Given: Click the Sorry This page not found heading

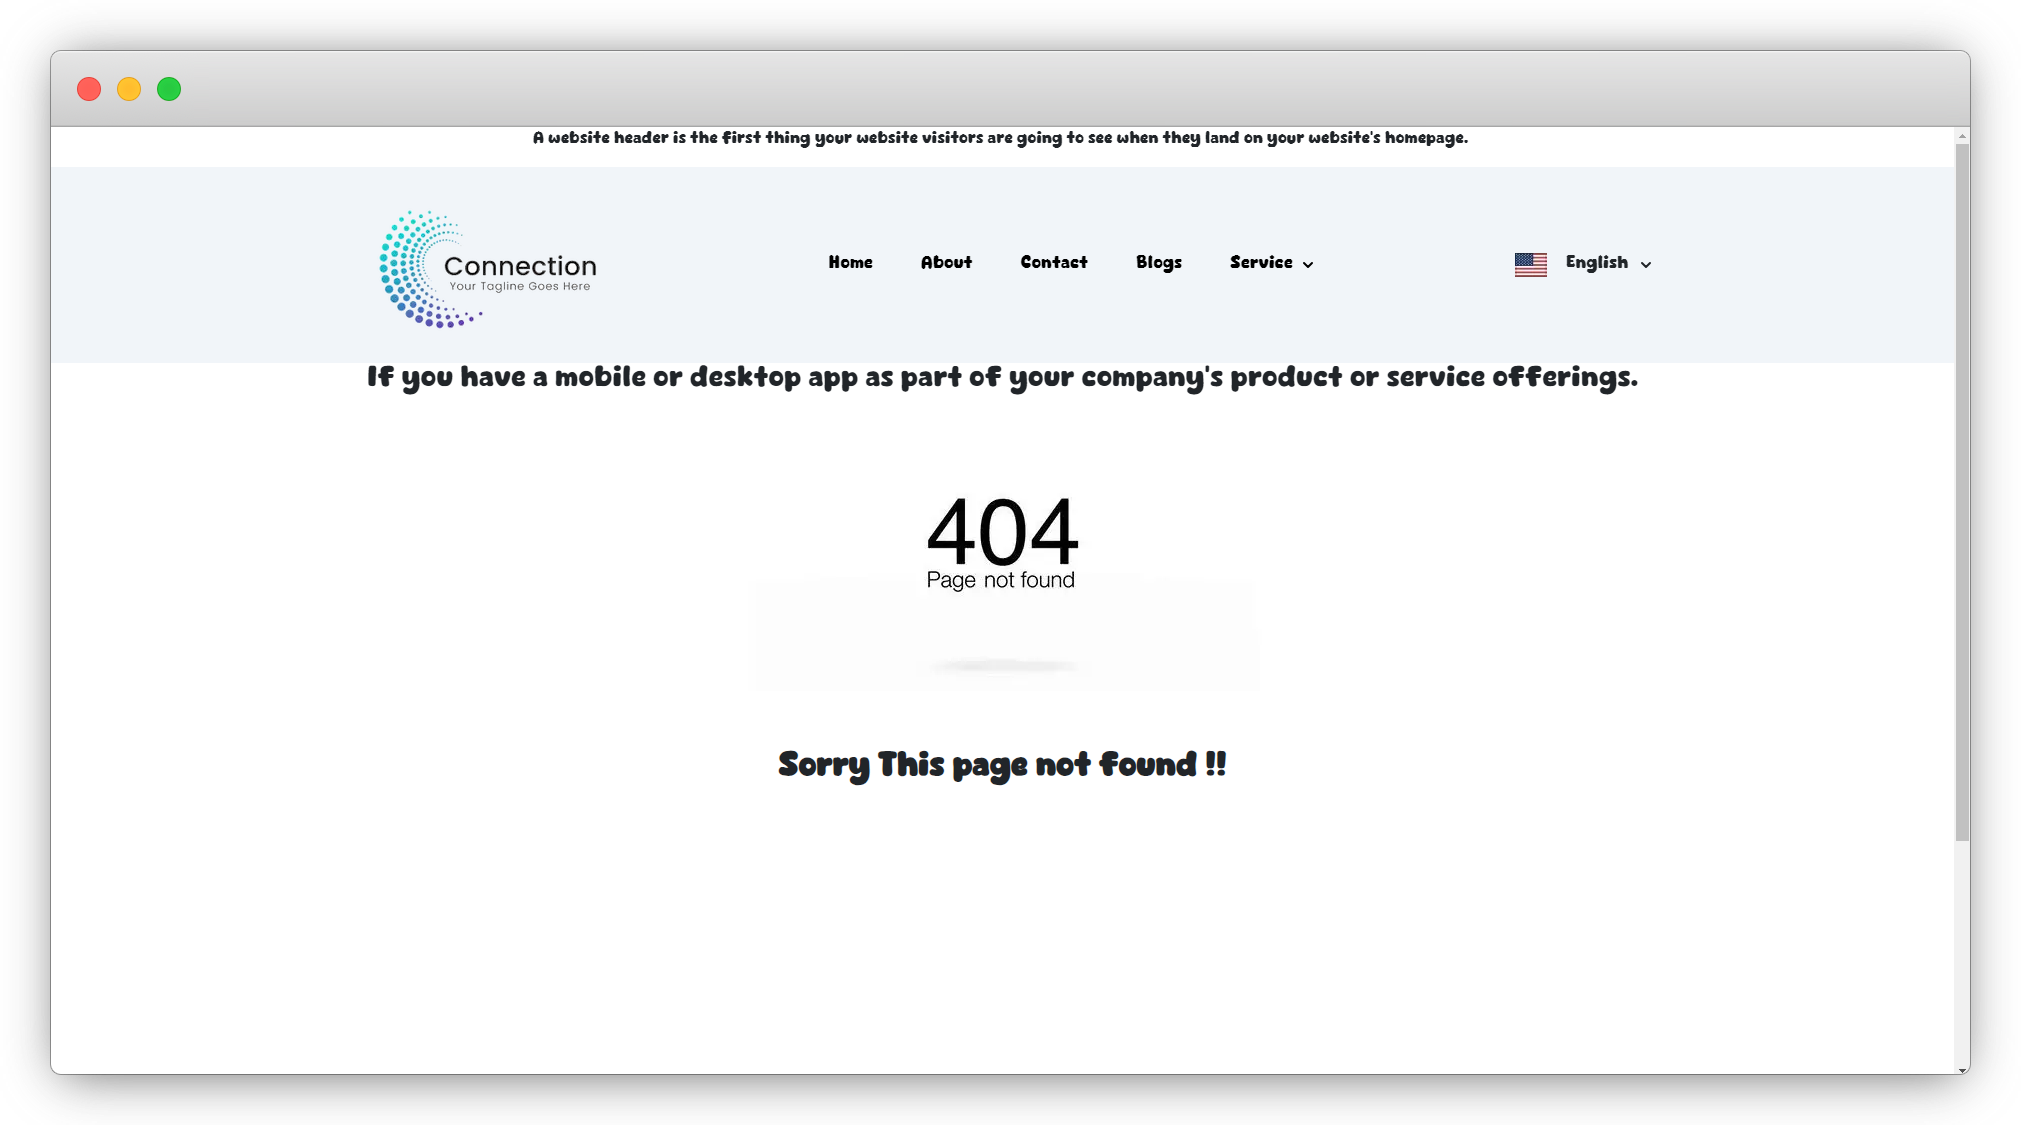Looking at the screenshot, I should (1002, 764).
